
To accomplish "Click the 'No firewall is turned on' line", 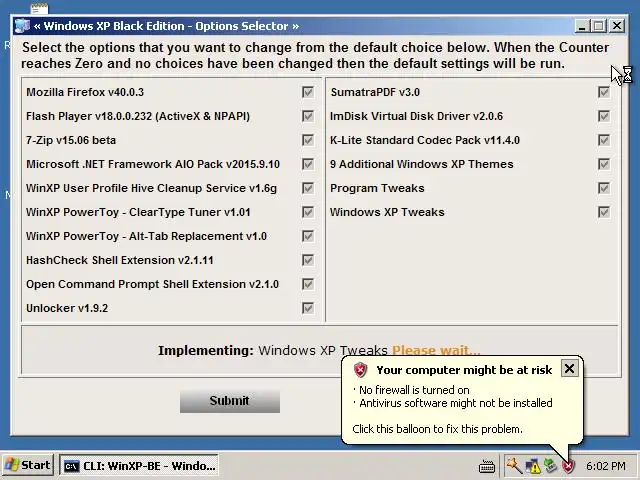I will [414, 390].
